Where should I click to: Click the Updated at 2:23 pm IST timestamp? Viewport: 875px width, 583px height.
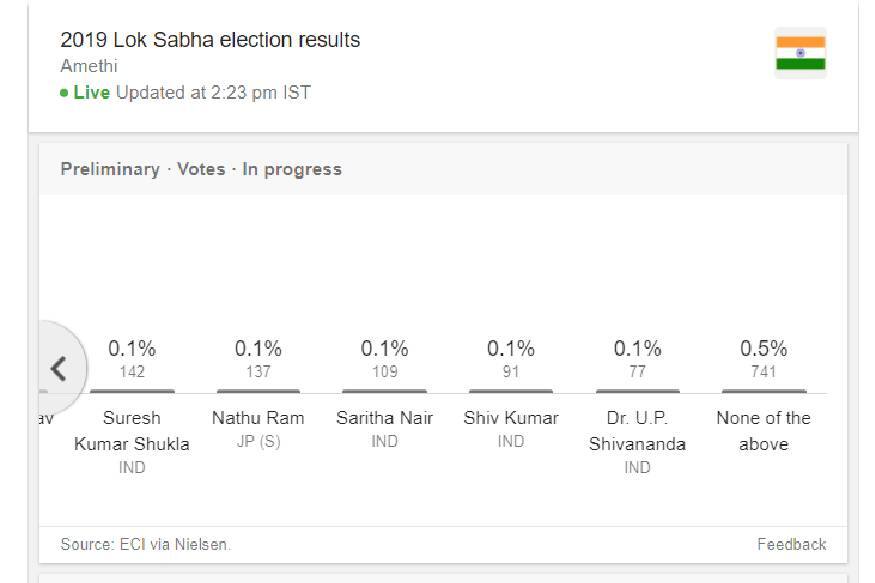point(213,92)
